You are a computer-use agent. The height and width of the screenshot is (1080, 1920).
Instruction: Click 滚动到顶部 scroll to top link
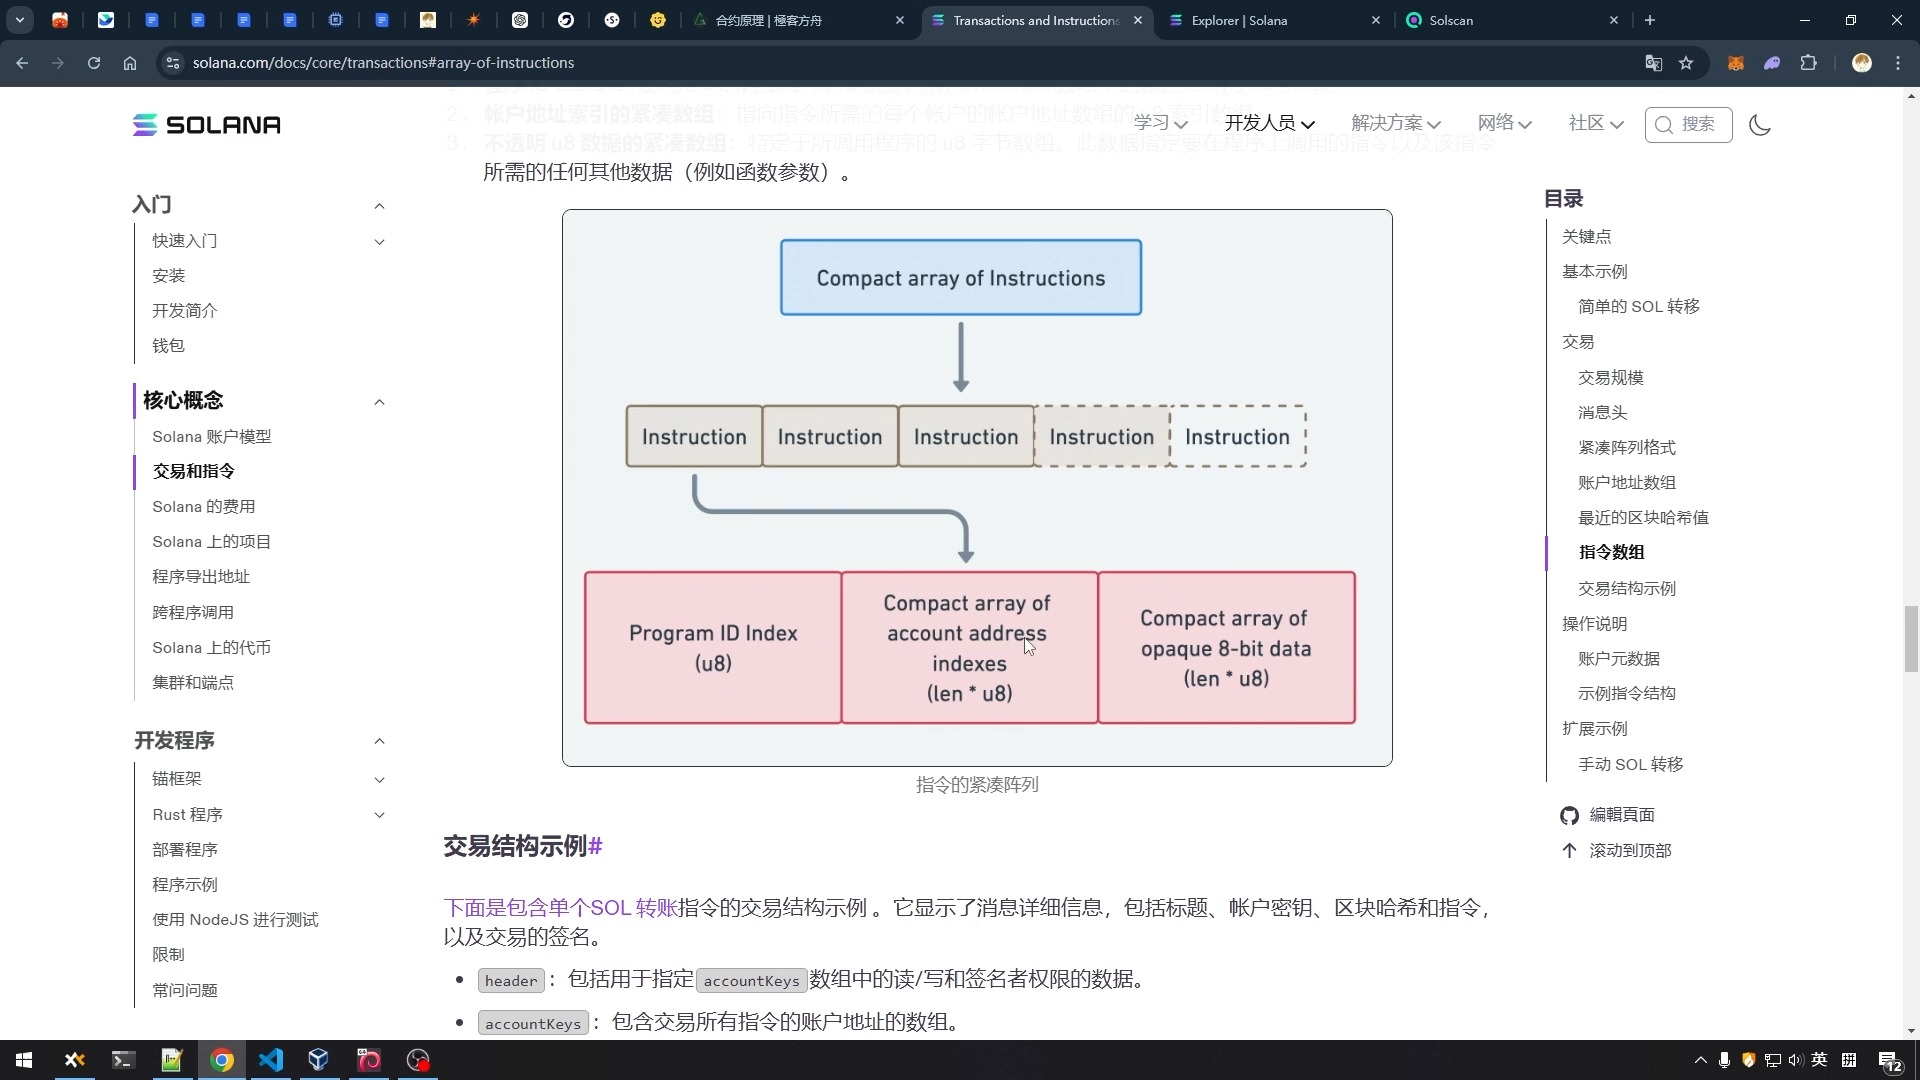click(1629, 851)
